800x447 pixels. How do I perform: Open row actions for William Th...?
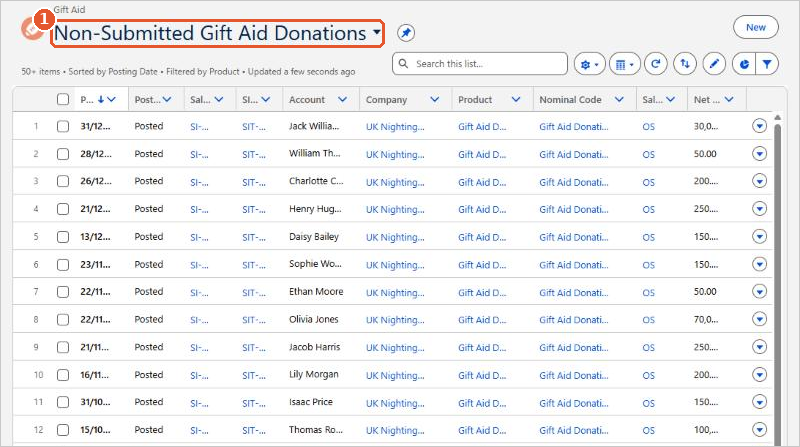pyautogui.click(x=759, y=153)
